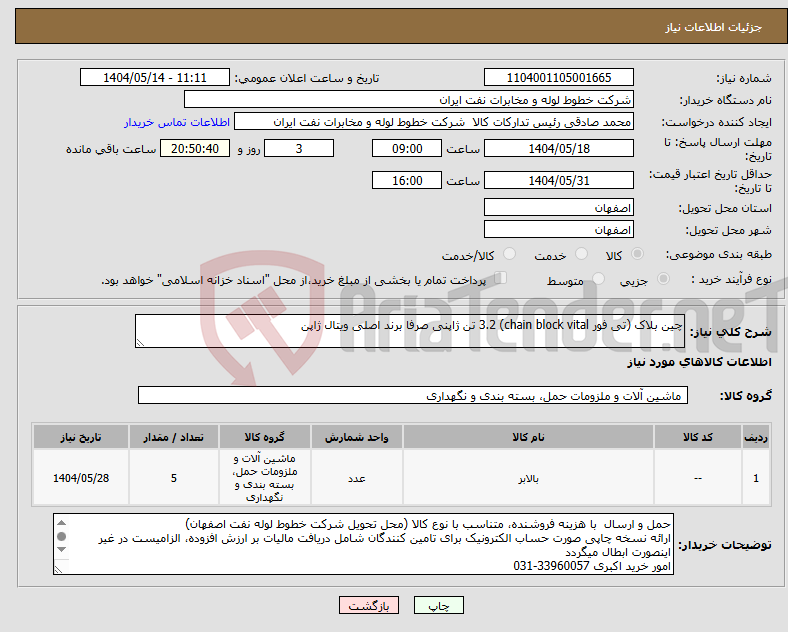
Task: Select the کالا/خدمت radio button
Action: pyautogui.click(x=509, y=254)
